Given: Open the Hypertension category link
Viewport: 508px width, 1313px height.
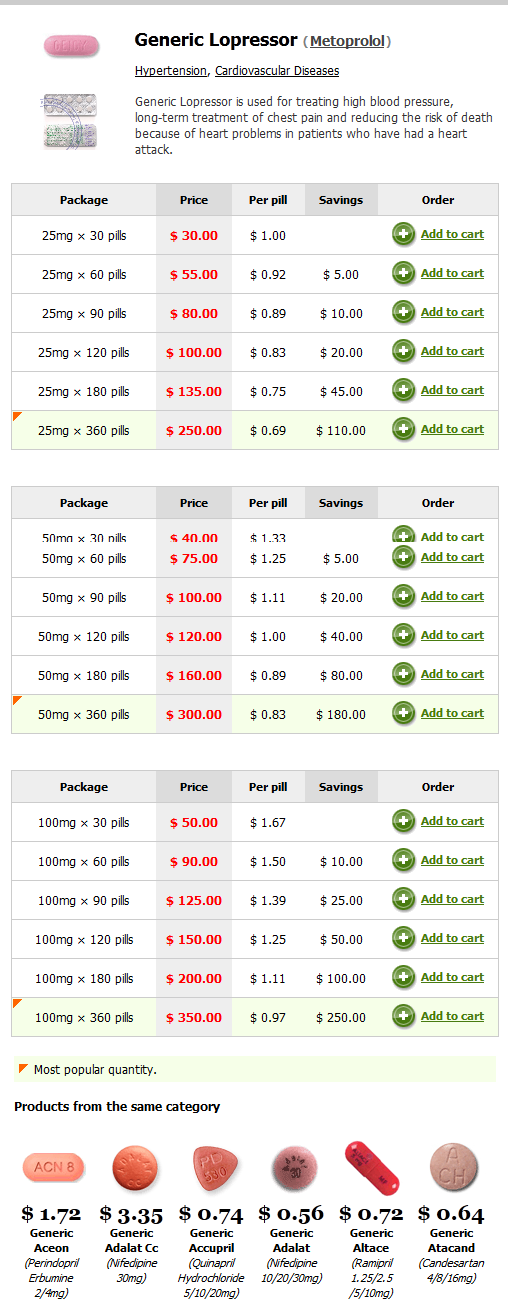Looking at the screenshot, I should coord(171,71).
